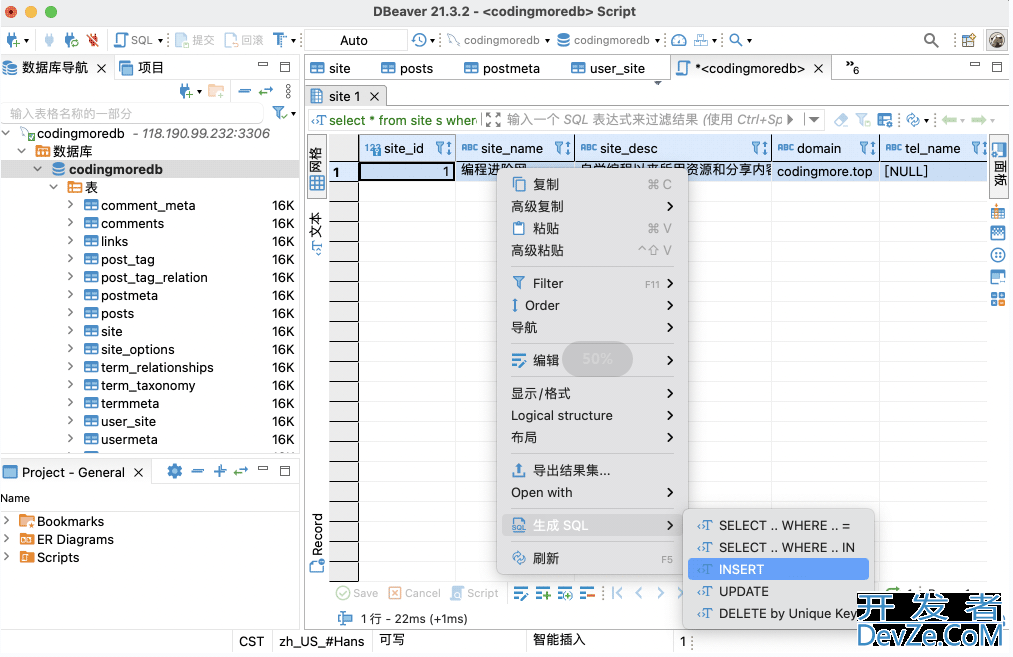1013x657 pixels.
Task: Go to next row arrow
Action: [x=660, y=593]
